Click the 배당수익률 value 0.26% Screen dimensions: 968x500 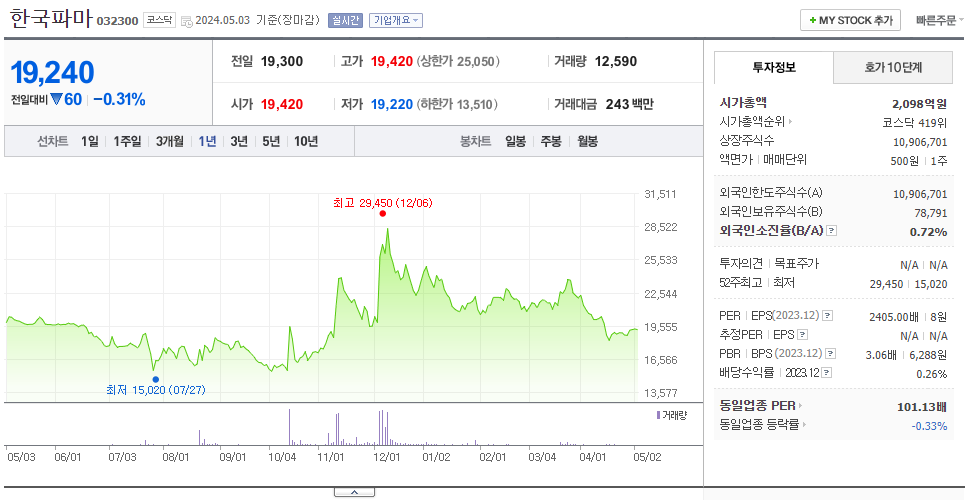932,374
